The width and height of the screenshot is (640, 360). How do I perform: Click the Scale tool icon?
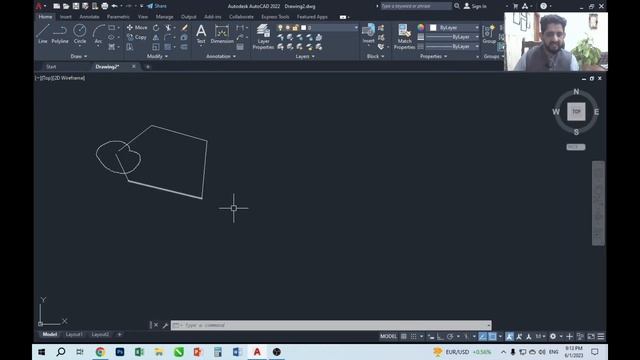tap(156, 47)
